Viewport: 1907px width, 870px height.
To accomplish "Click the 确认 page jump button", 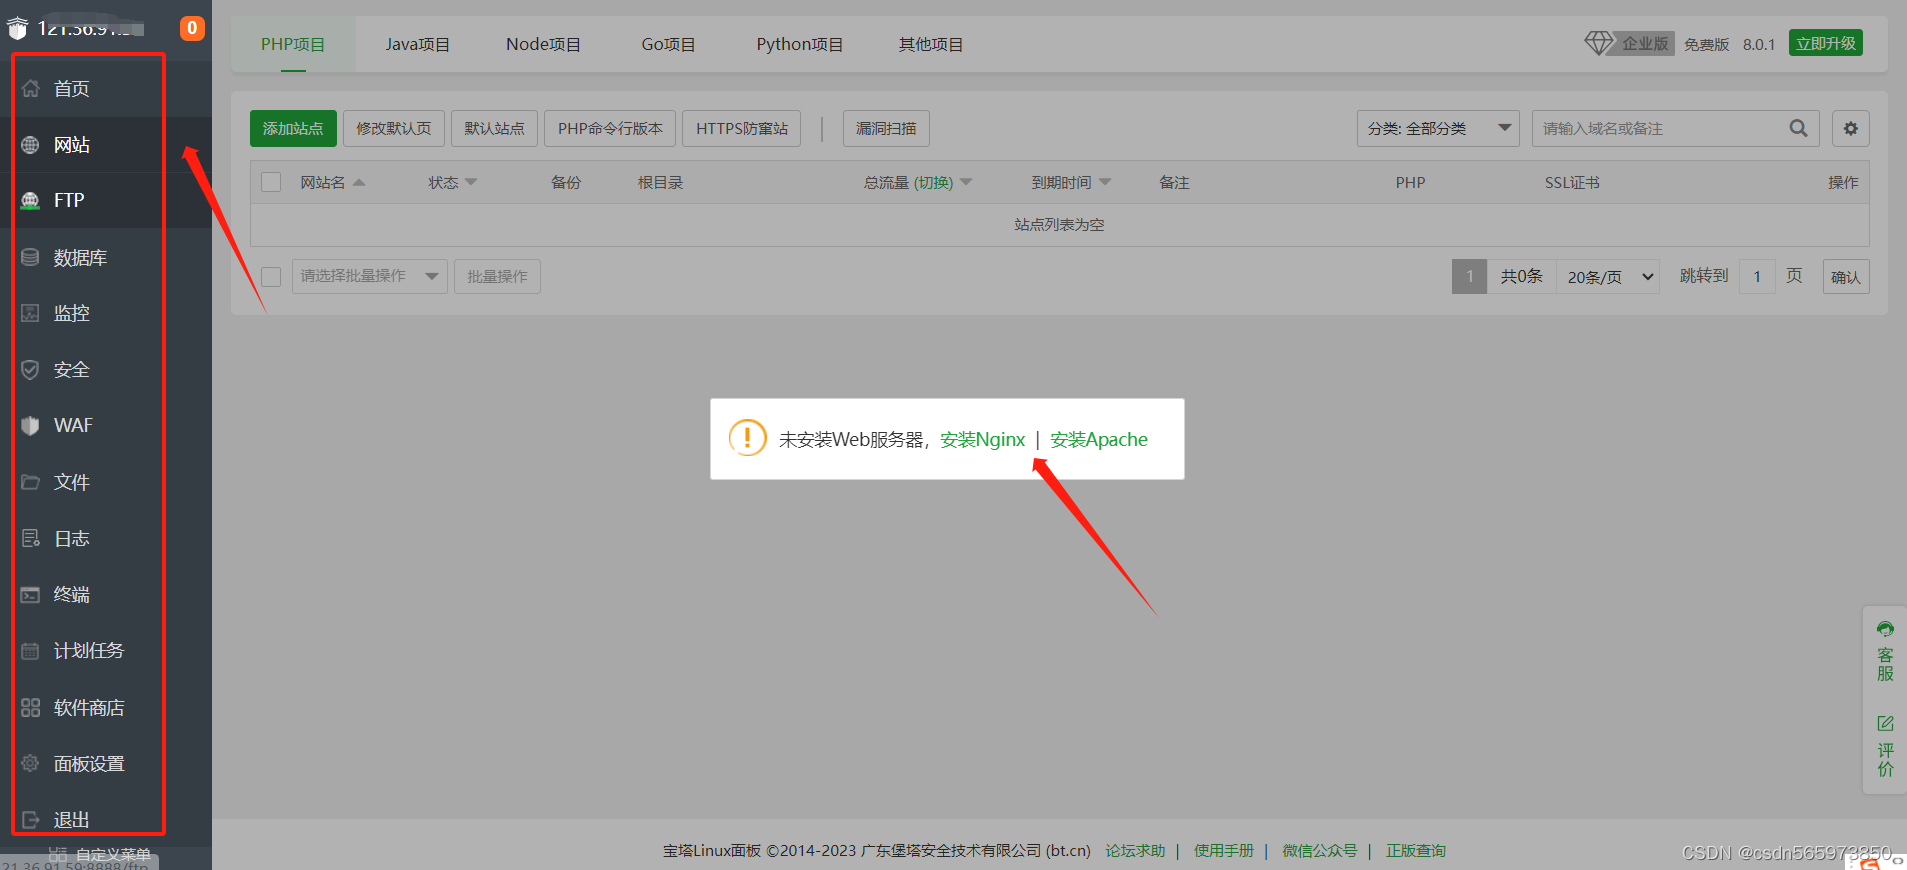I will (1846, 276).
